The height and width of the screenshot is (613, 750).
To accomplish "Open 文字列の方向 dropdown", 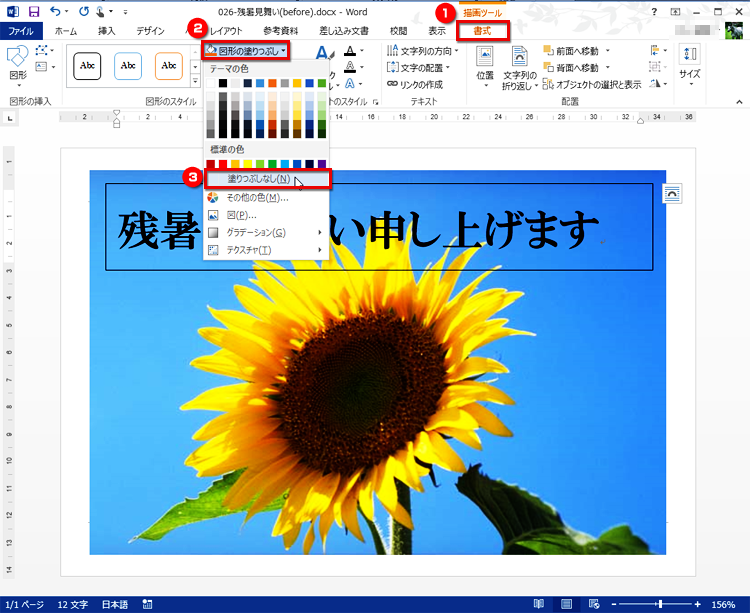I will (422, 51).
